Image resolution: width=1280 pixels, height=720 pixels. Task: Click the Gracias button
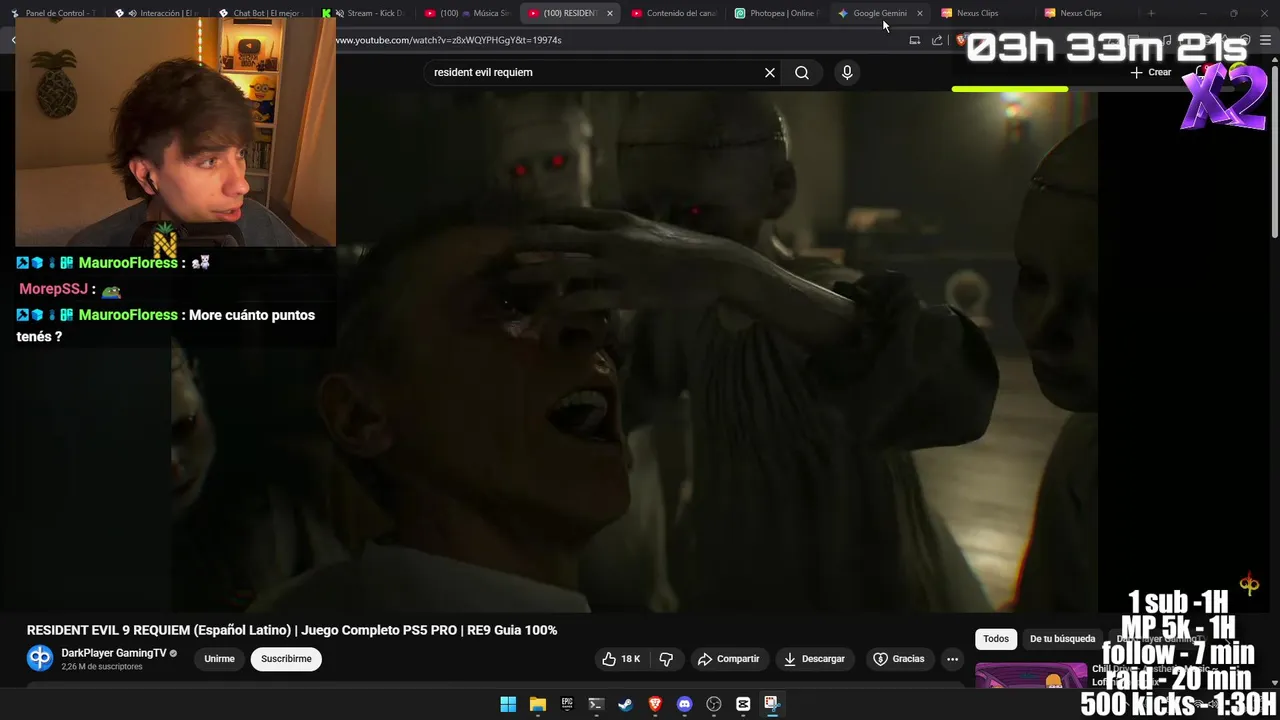pyautogui.click(x=898, y=659)
